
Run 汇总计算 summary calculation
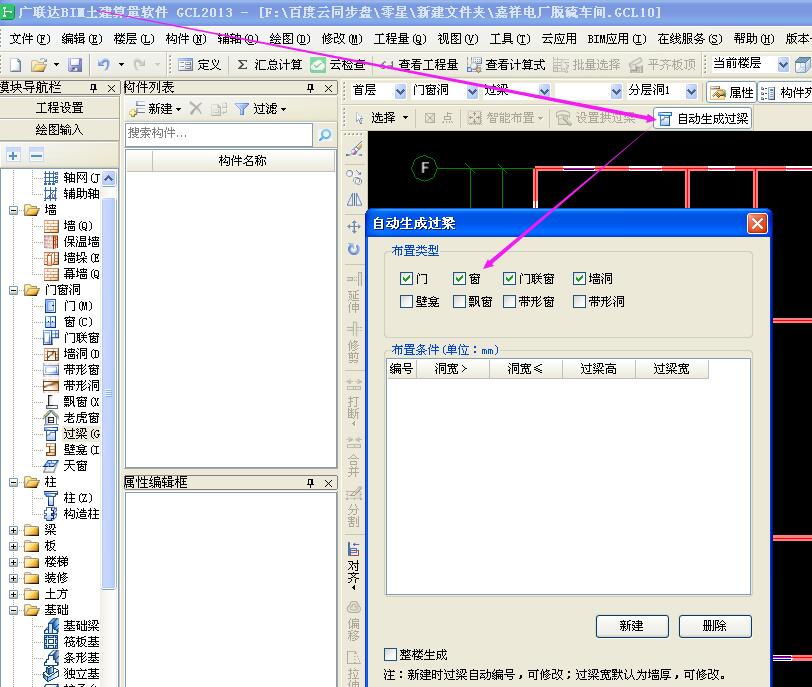[x=269, y=65]
